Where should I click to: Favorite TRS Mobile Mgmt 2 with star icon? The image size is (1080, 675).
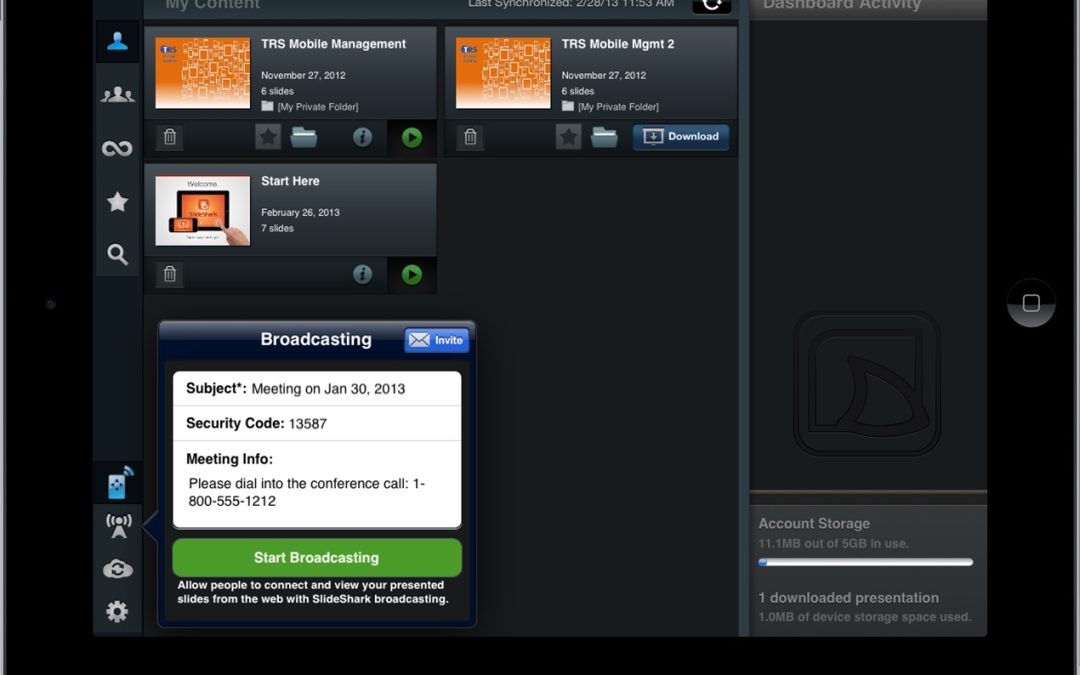pyautogui.click(x=568, y=137)
